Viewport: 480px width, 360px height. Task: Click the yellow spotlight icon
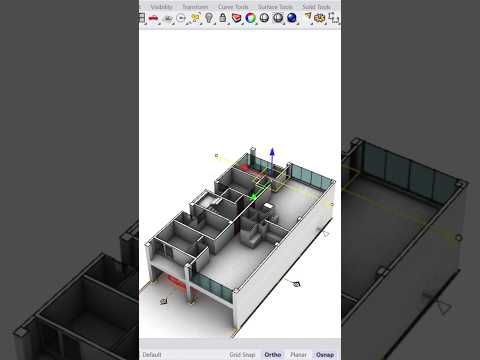(x=308, y=17)
